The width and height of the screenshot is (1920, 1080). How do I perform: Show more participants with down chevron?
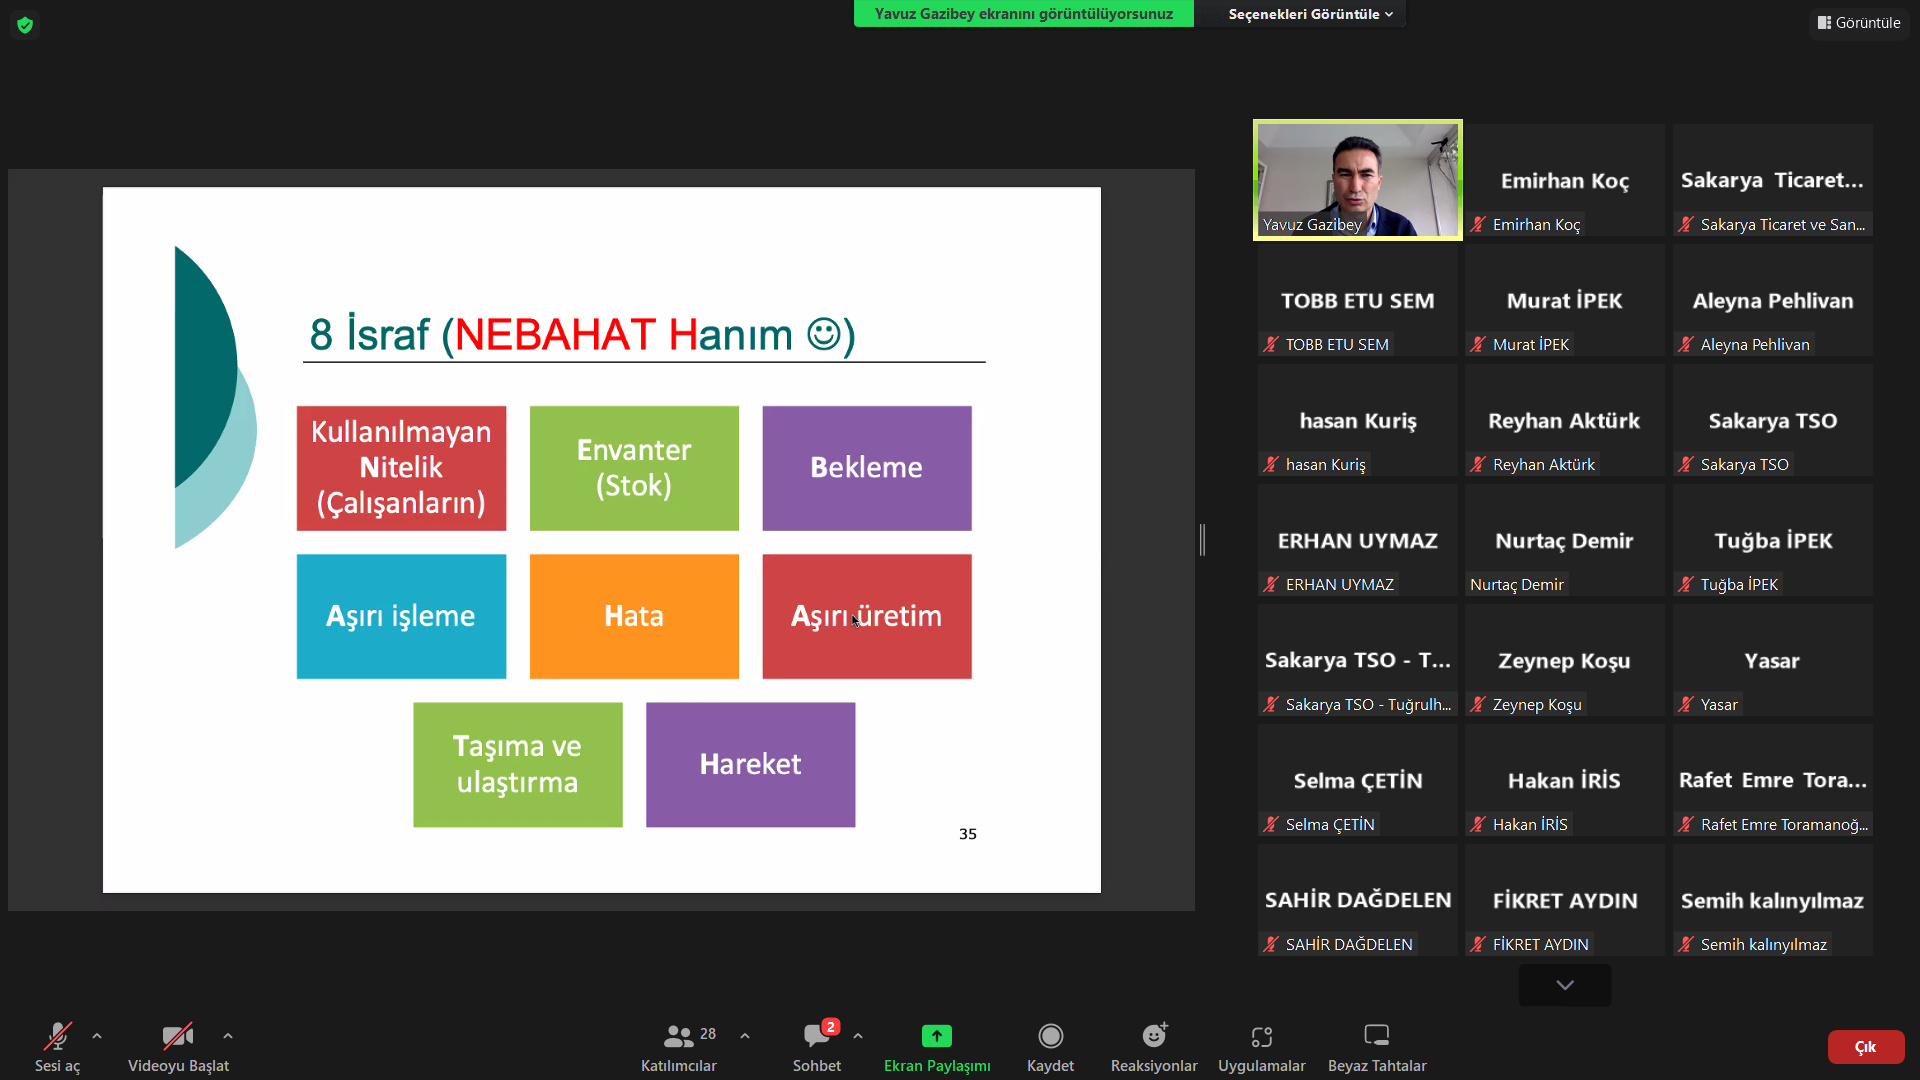[x=1564, y=985]
